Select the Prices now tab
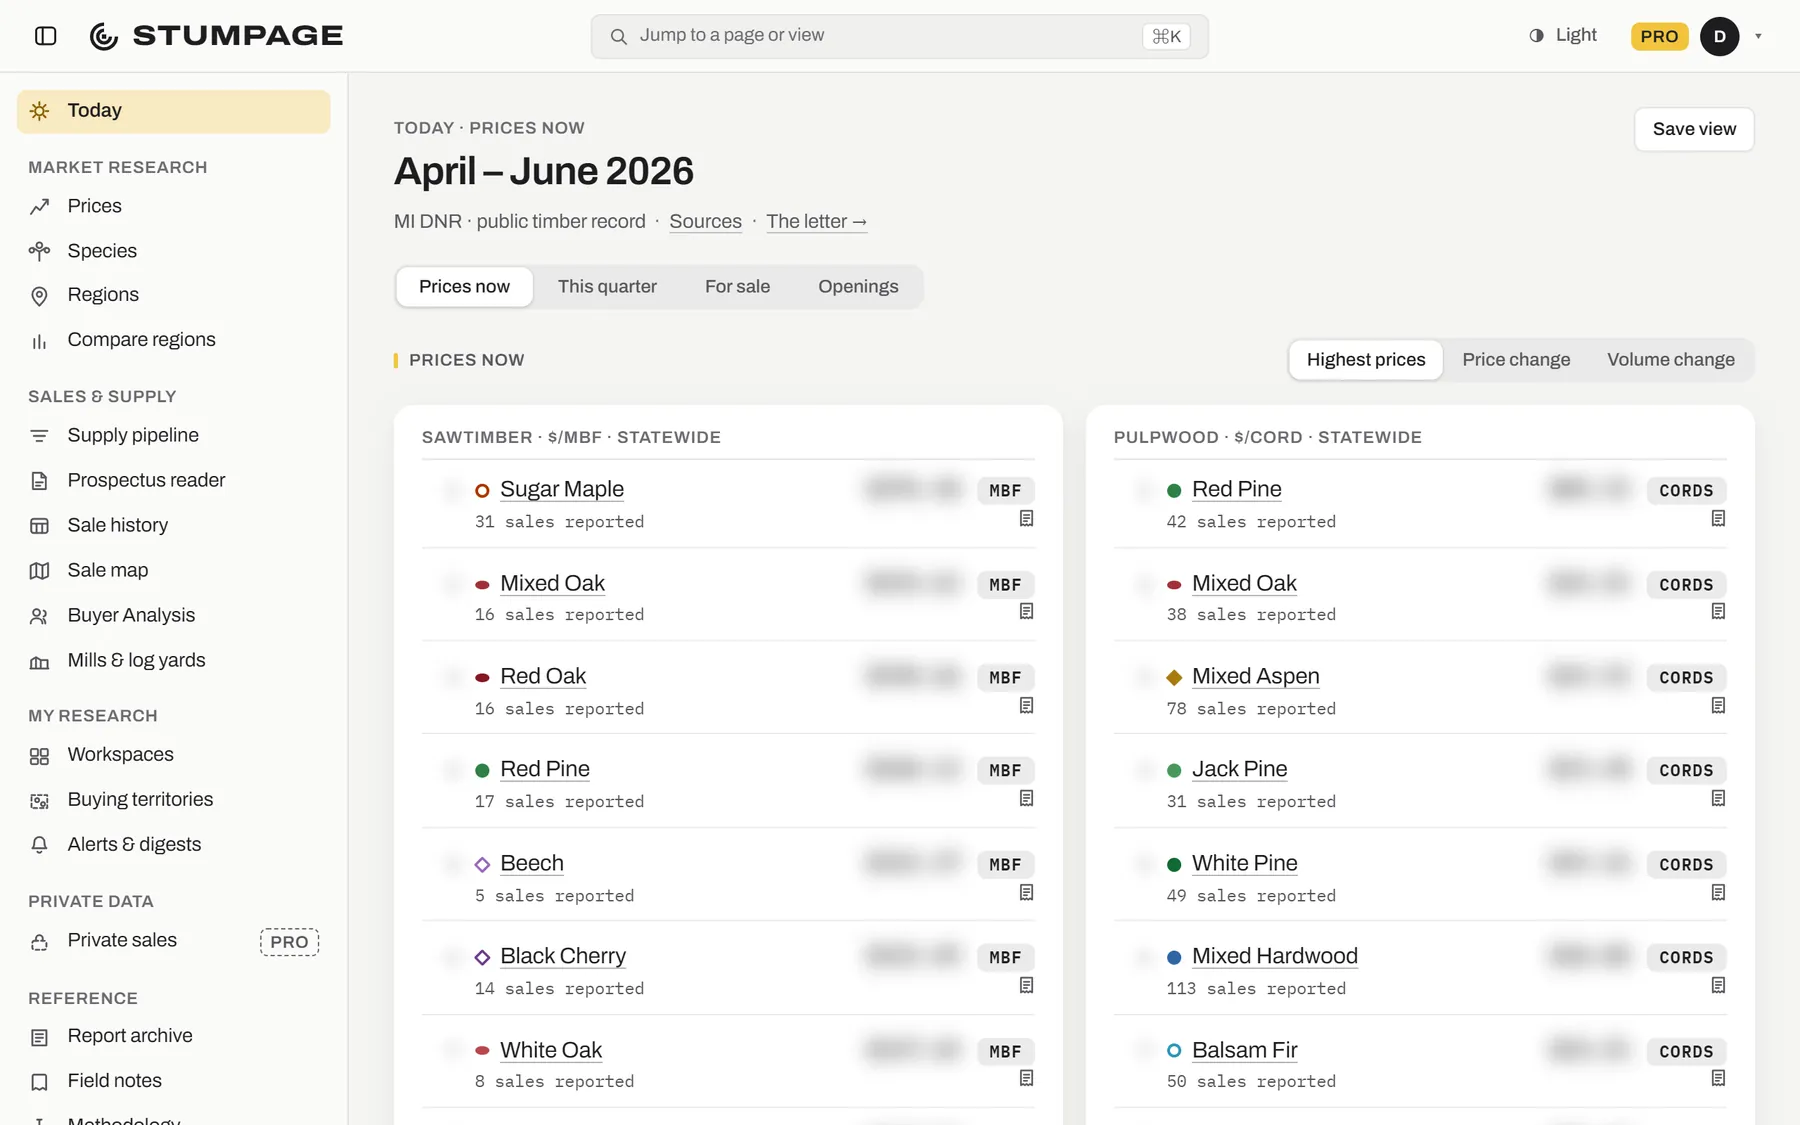Viewport: 1800px width, 1125px height. click(464, 287)
